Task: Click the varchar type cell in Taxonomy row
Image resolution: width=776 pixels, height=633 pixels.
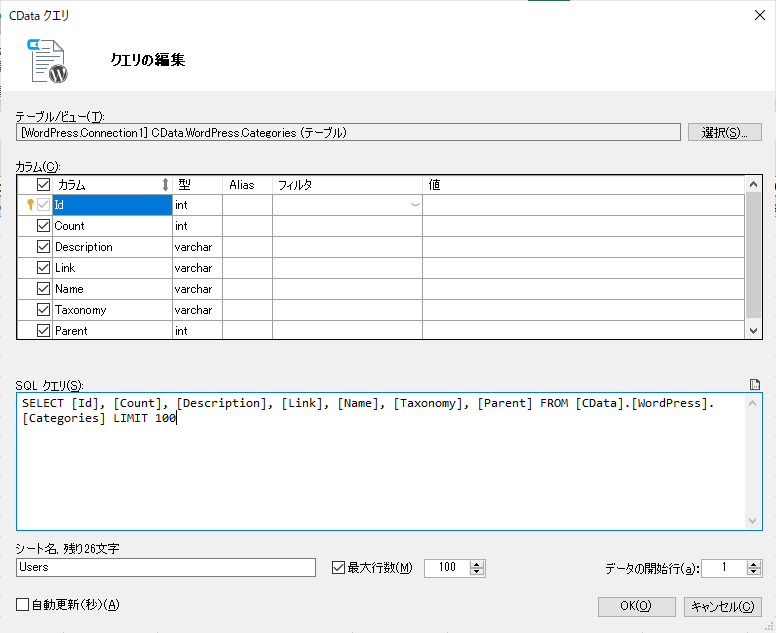Action: point(197,310)
